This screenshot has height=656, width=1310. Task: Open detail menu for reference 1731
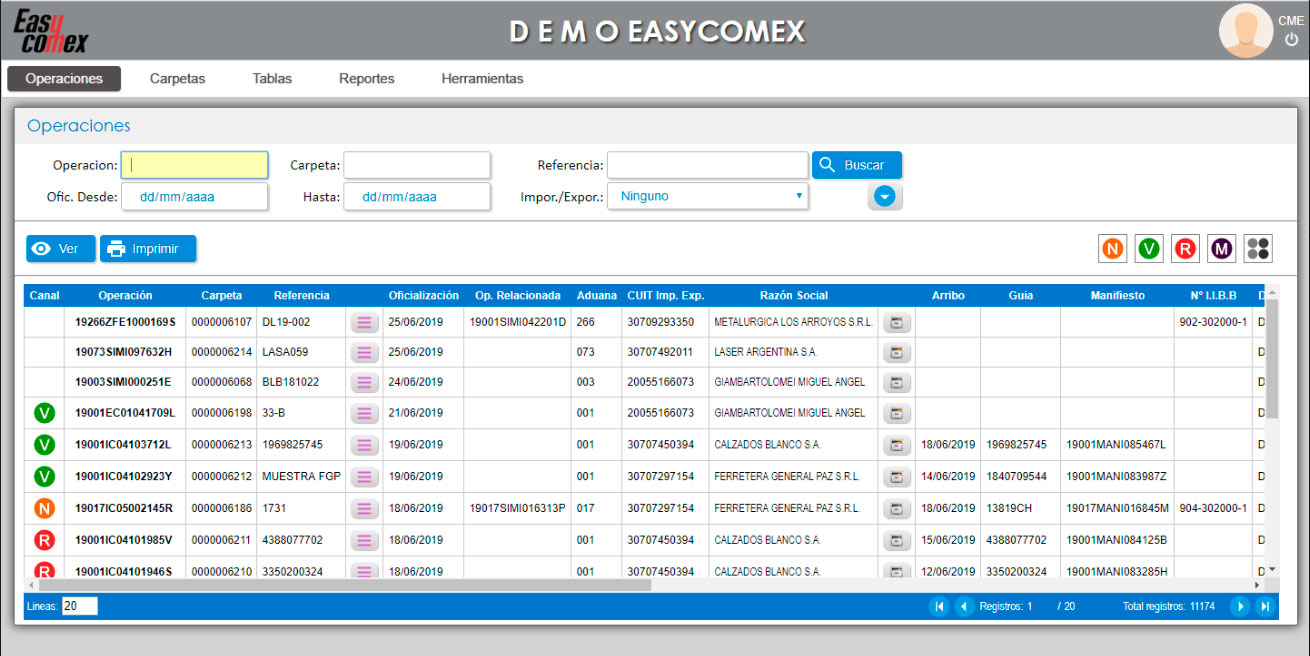[x=364, y=509]
